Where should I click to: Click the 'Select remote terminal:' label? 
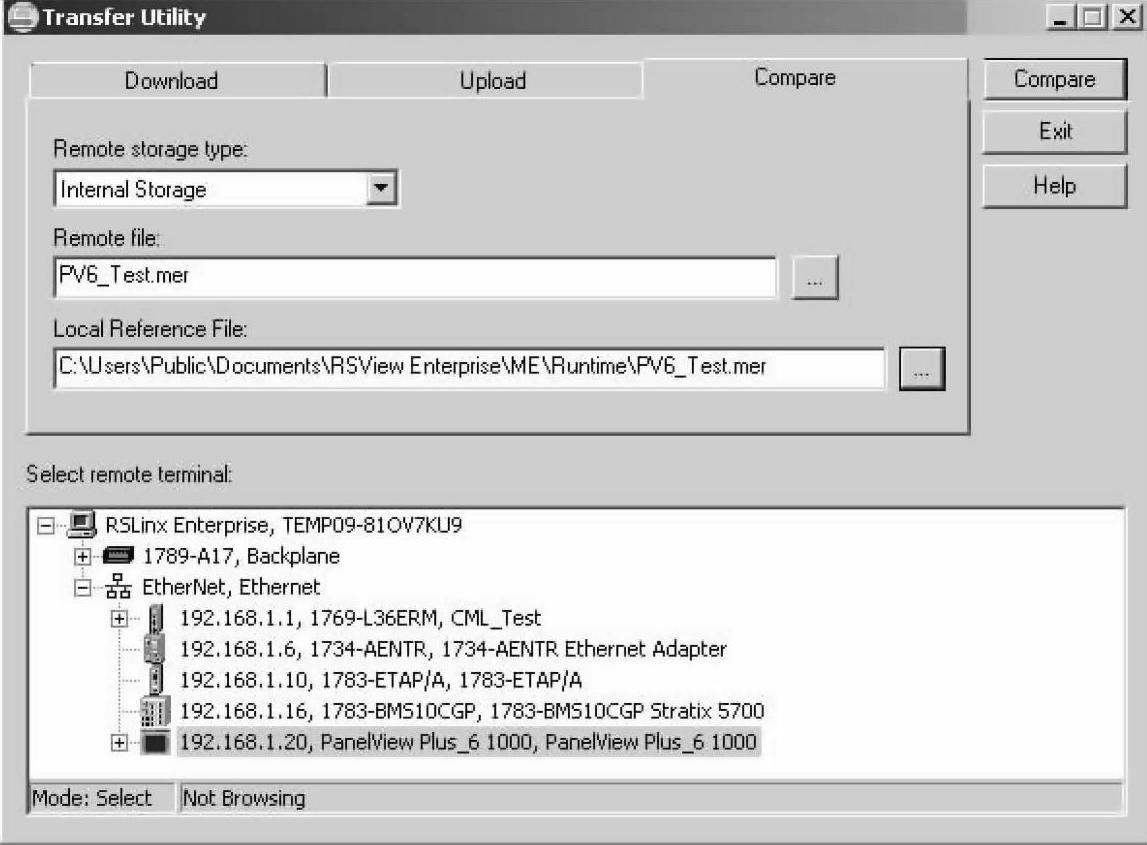click(129, 474)
